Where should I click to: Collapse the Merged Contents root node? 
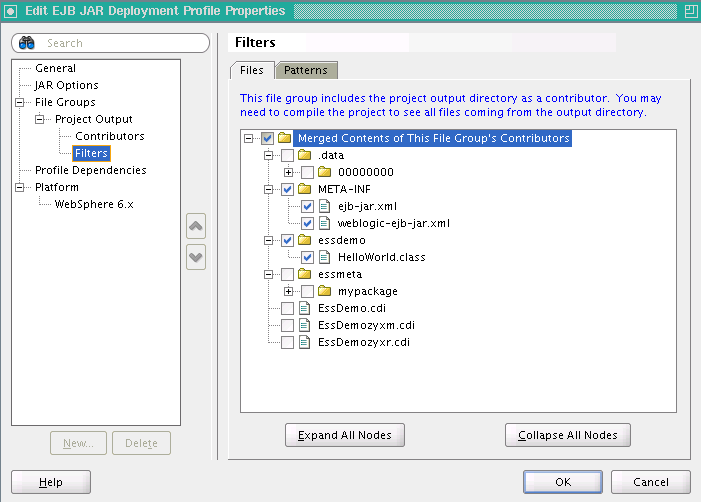click(x=248, y=138)
